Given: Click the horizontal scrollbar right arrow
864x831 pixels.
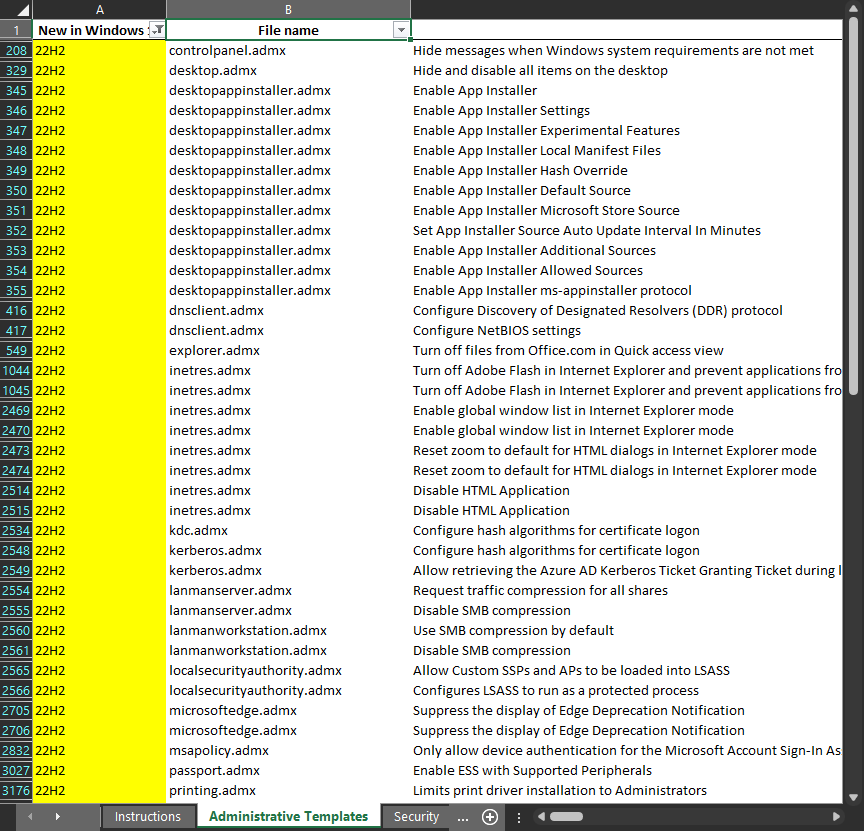Looking at the screenshot, I should (836, 817).
